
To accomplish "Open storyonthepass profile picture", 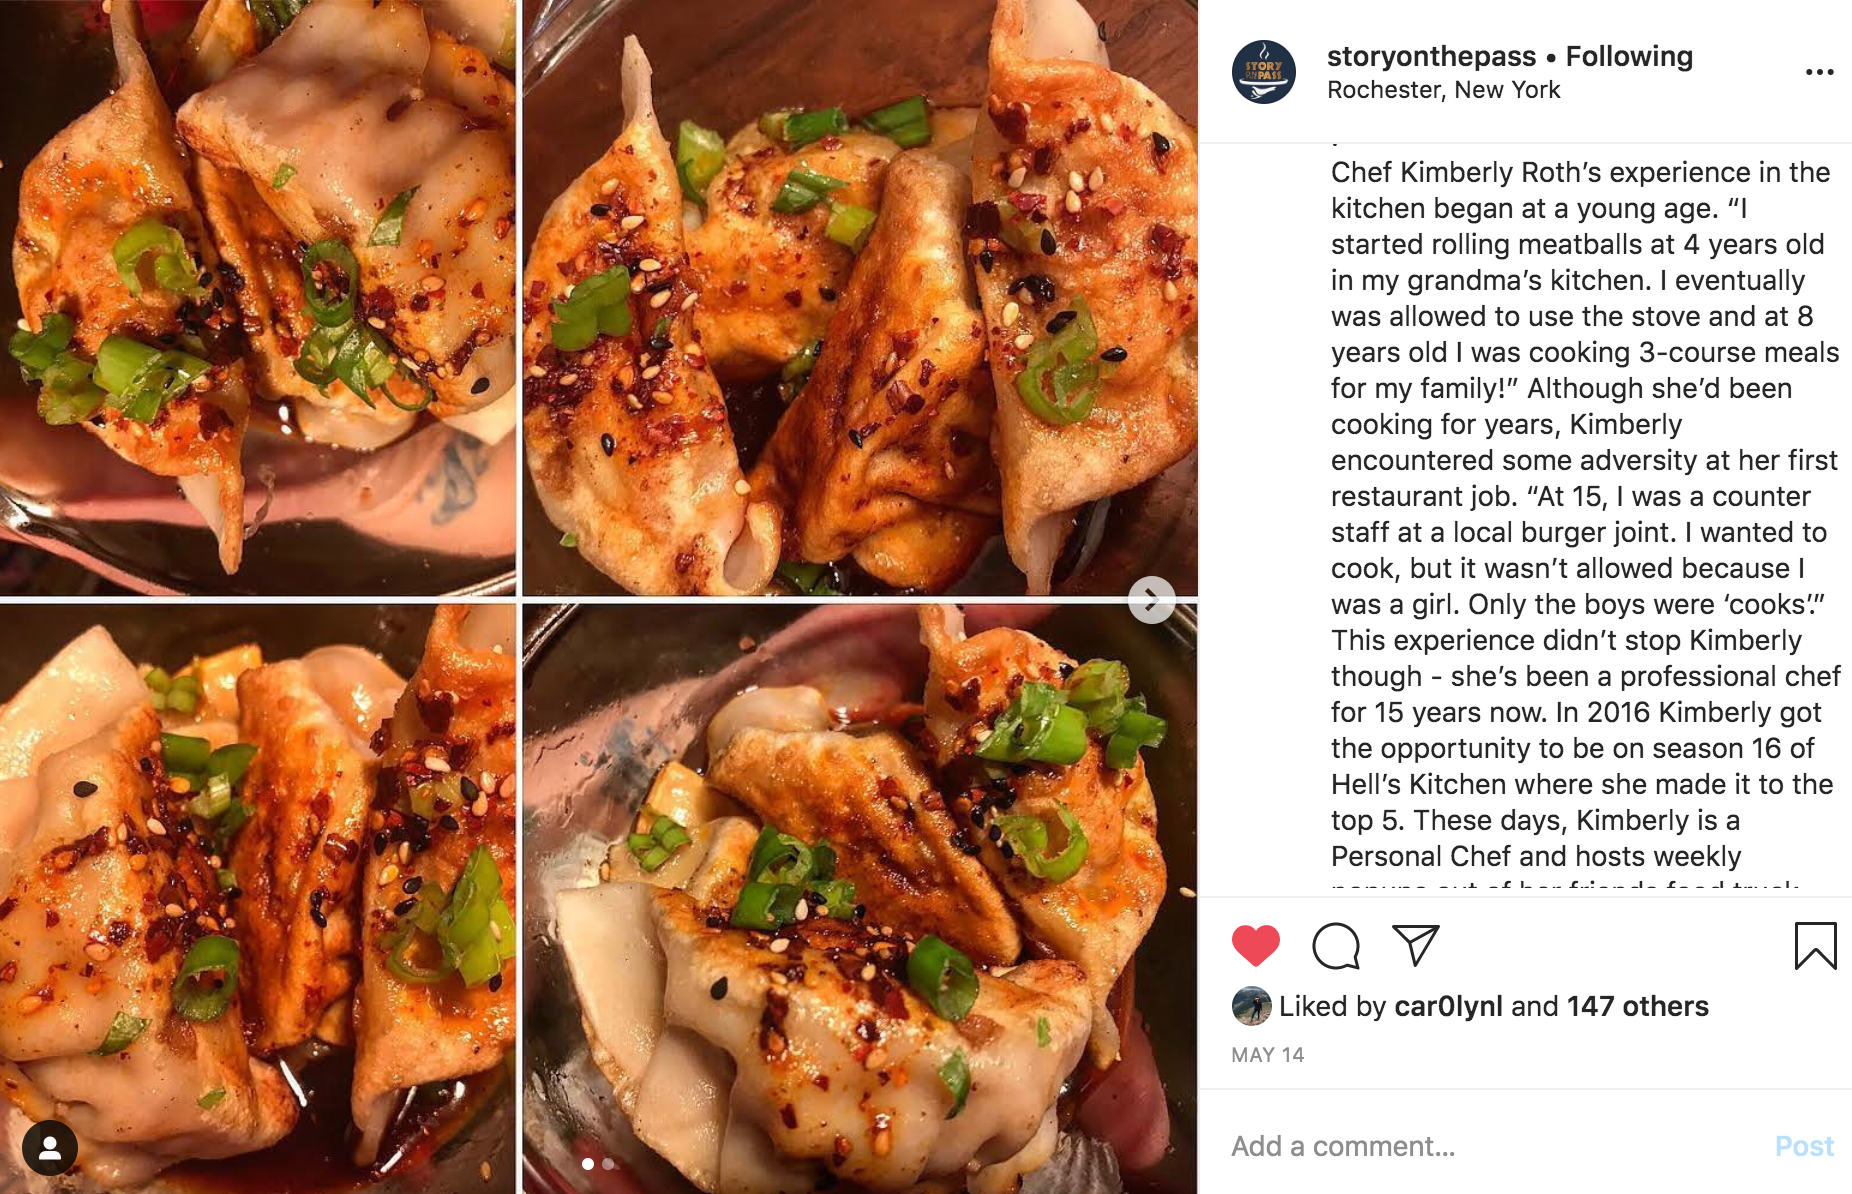I will click(1264, 72).
